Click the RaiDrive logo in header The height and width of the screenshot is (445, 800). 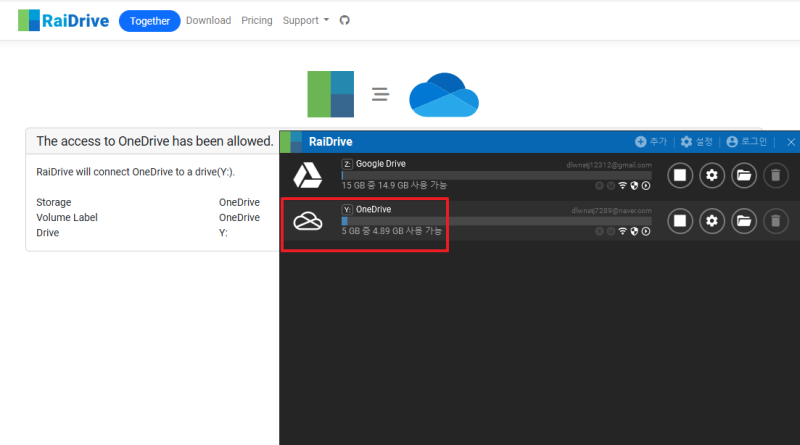(64, 20)
